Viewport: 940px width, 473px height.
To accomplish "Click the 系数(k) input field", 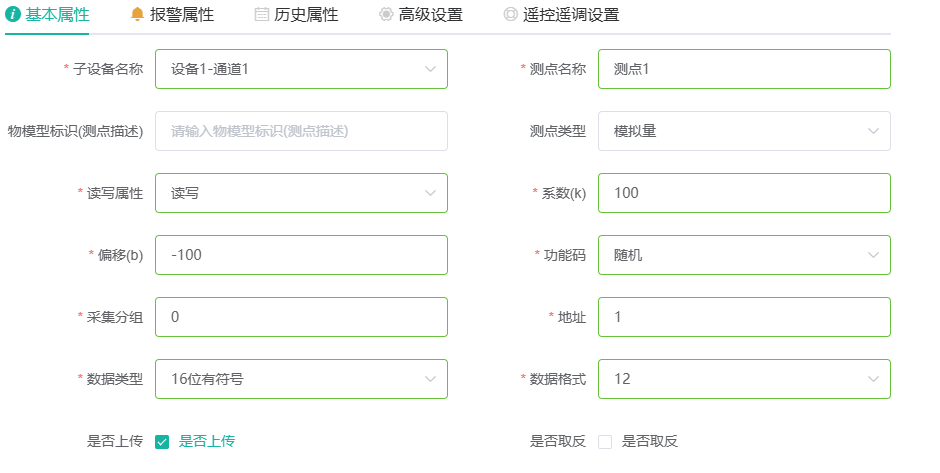I will 744,193.
